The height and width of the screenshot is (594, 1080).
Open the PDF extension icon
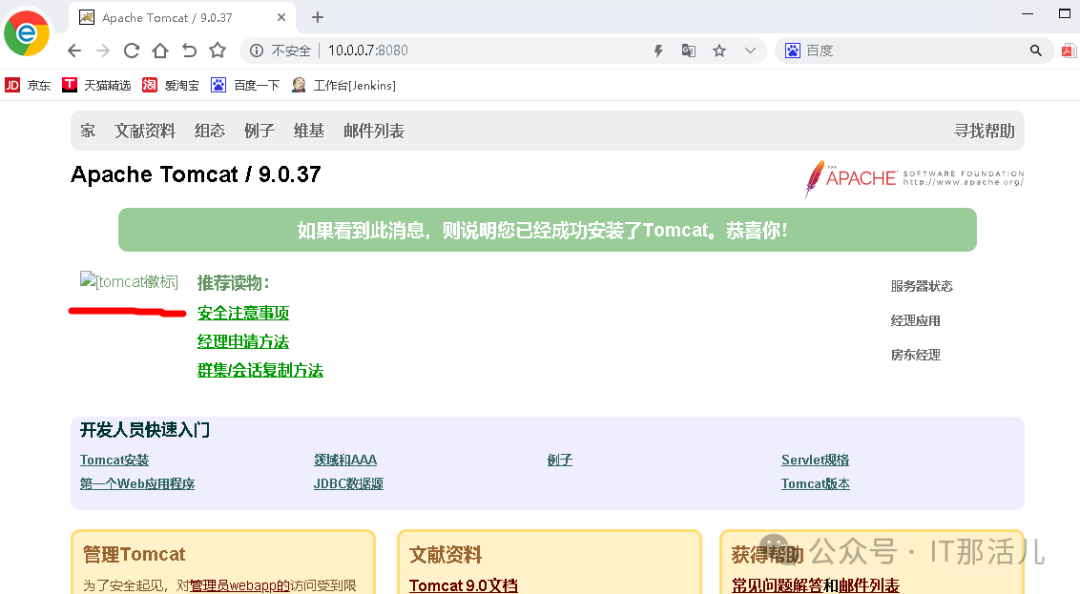pos(1070,50)
